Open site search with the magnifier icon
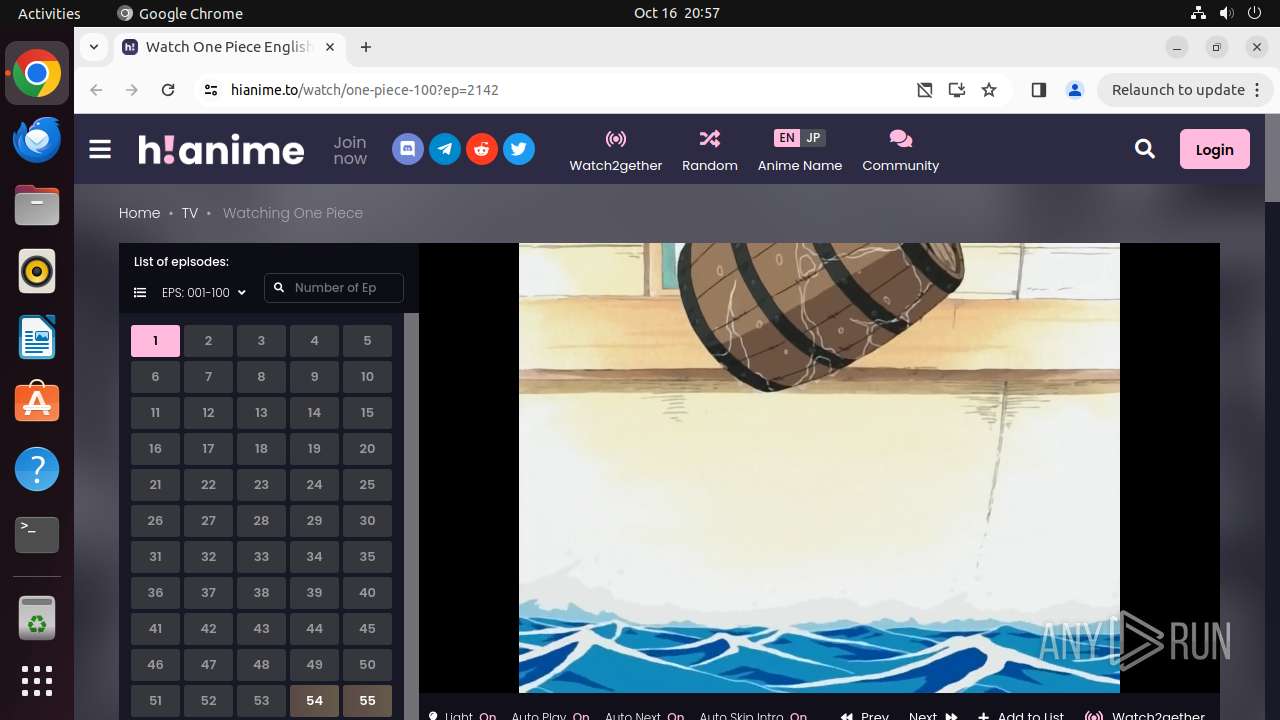 1145,149
